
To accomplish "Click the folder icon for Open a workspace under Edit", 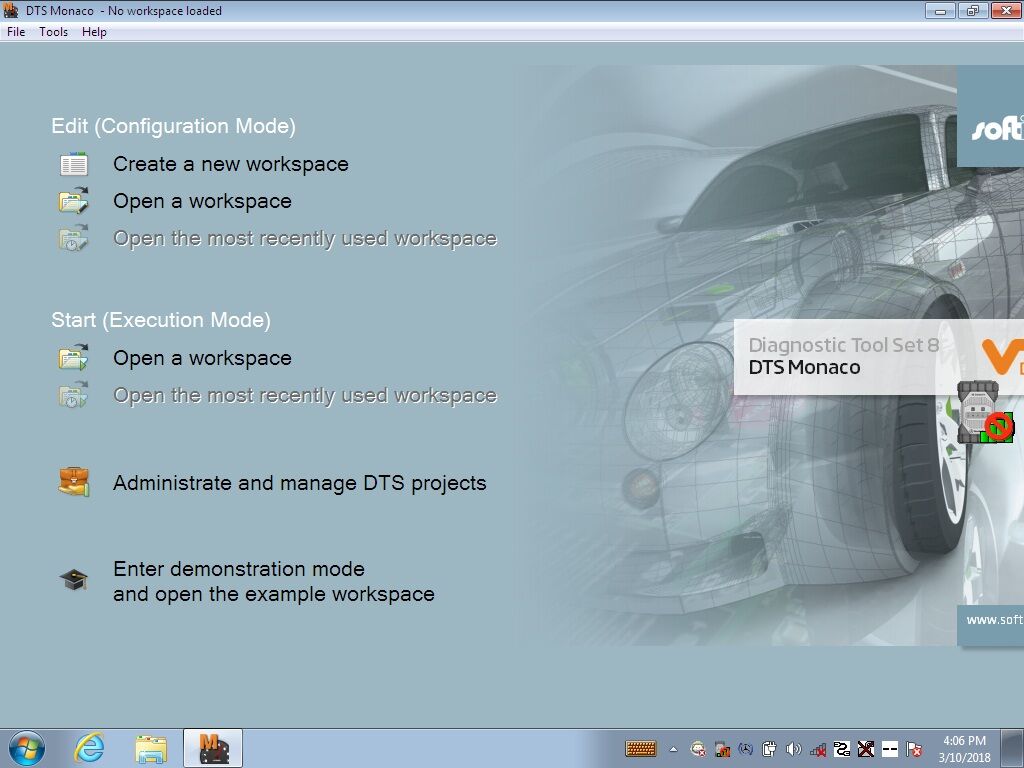I will 74,200.
